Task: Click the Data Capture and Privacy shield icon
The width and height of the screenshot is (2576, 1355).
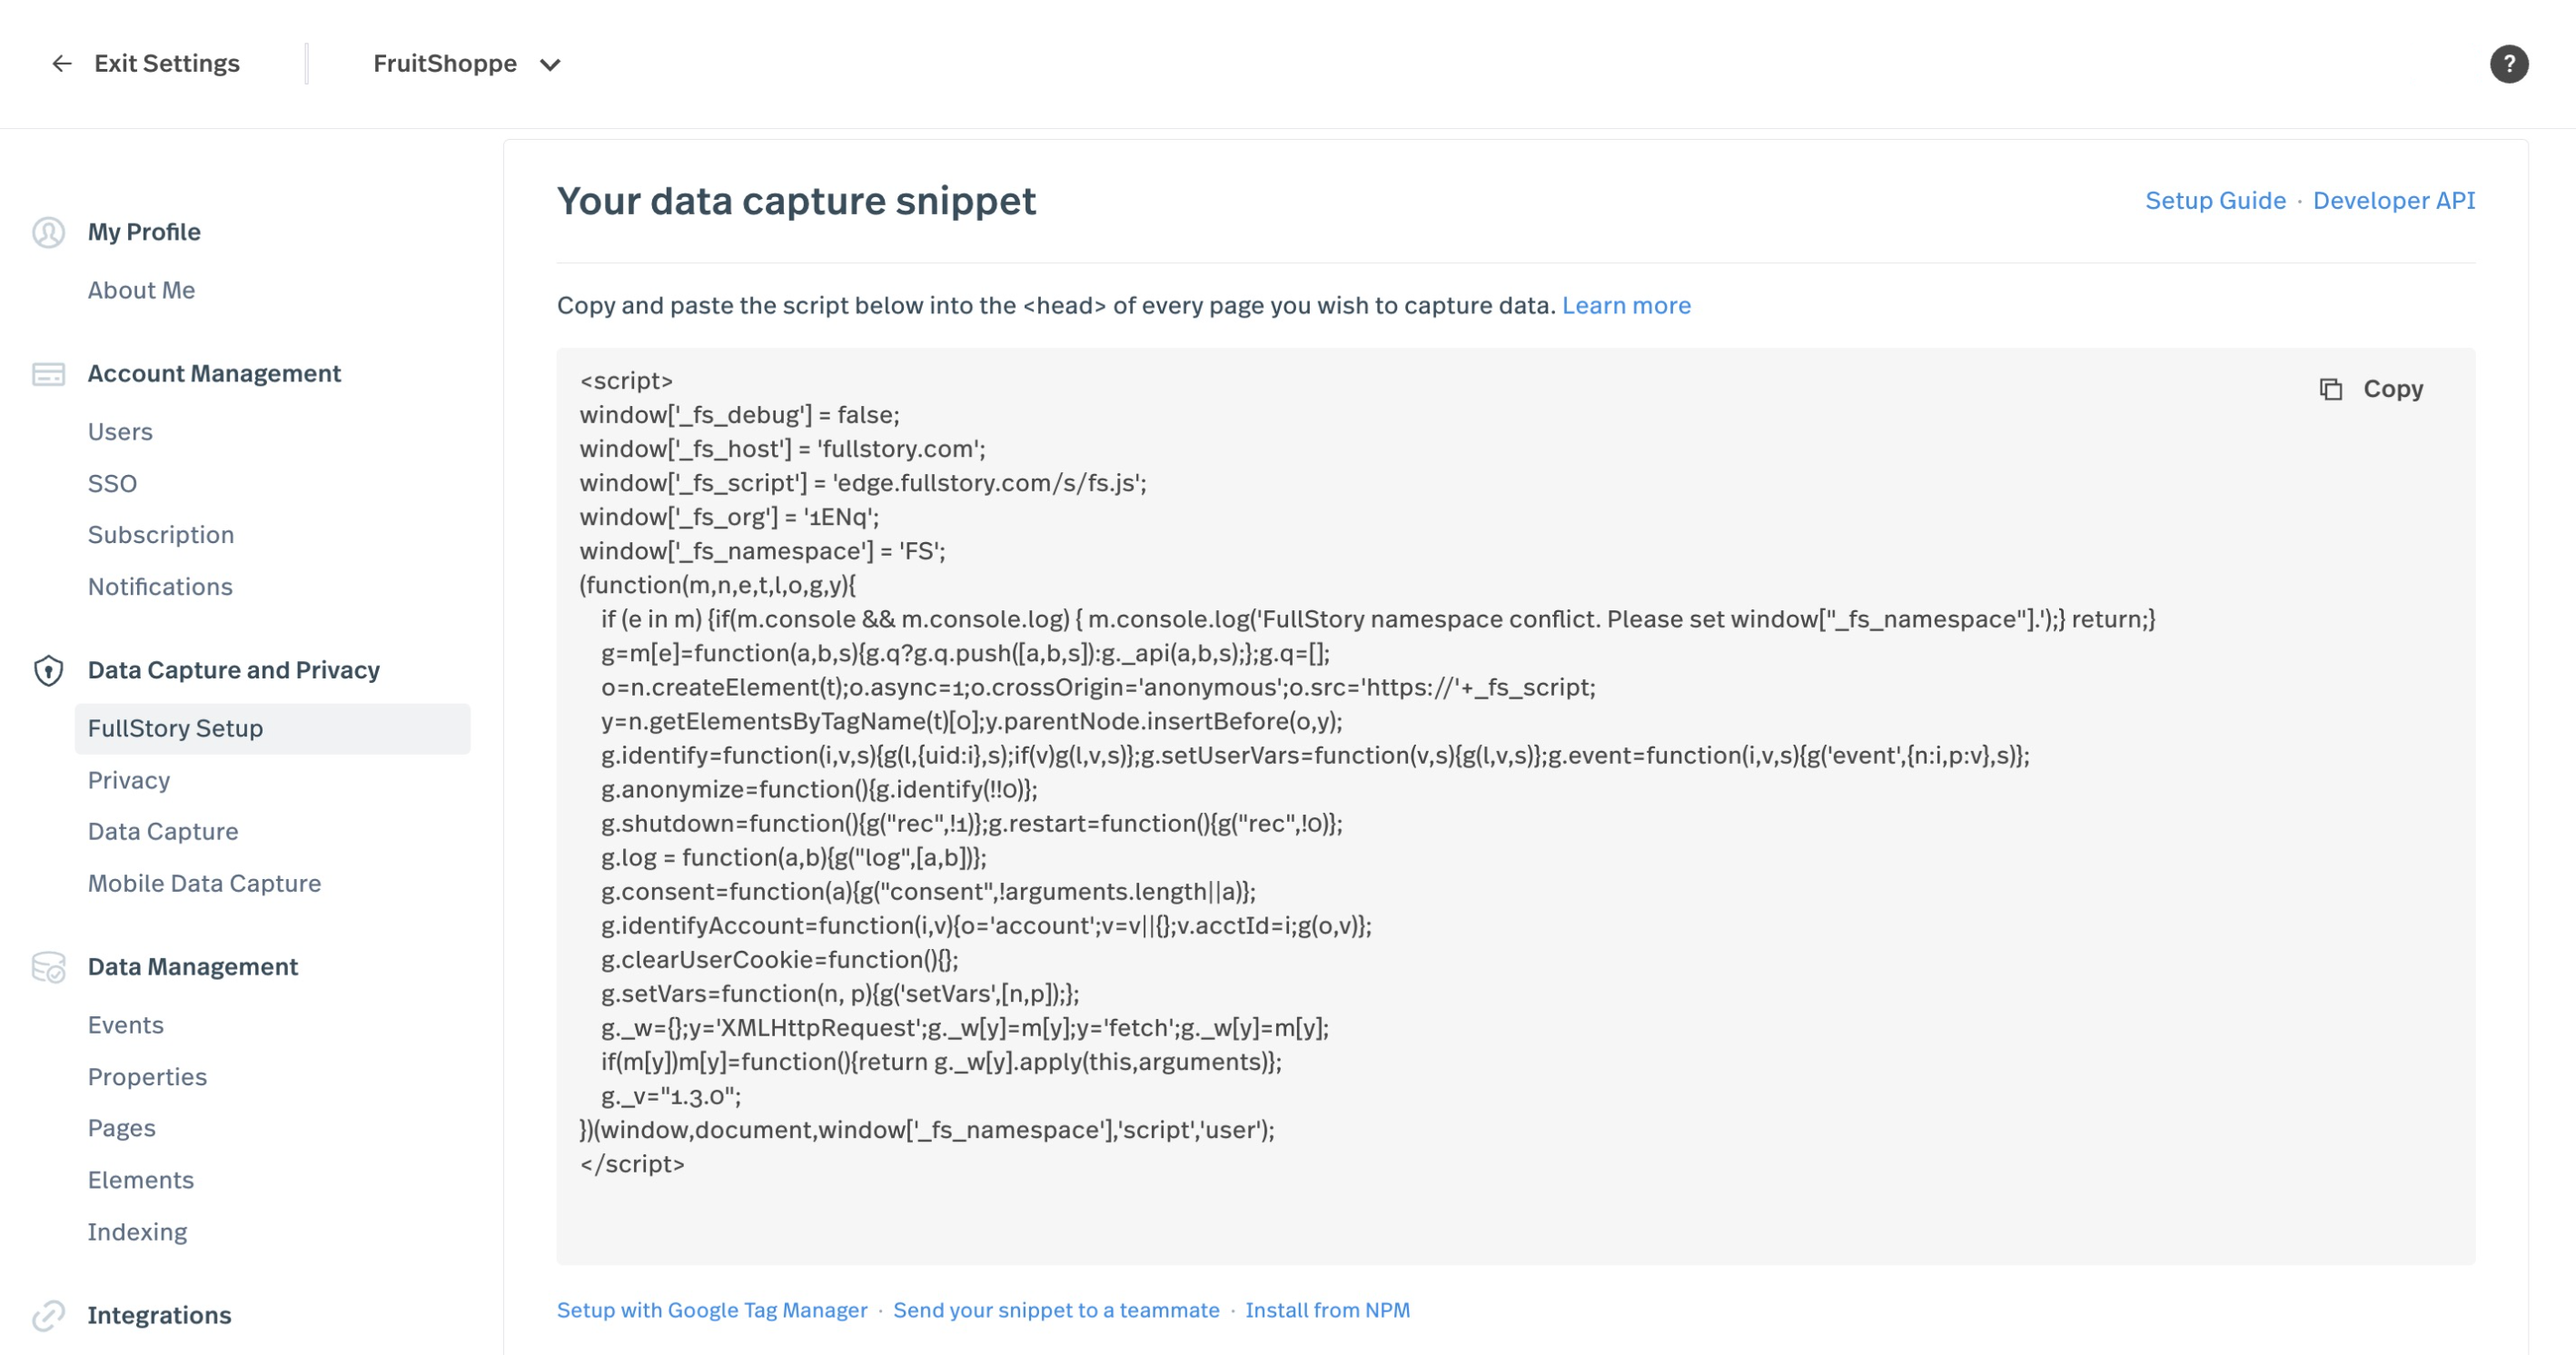Action: (48, 670)
